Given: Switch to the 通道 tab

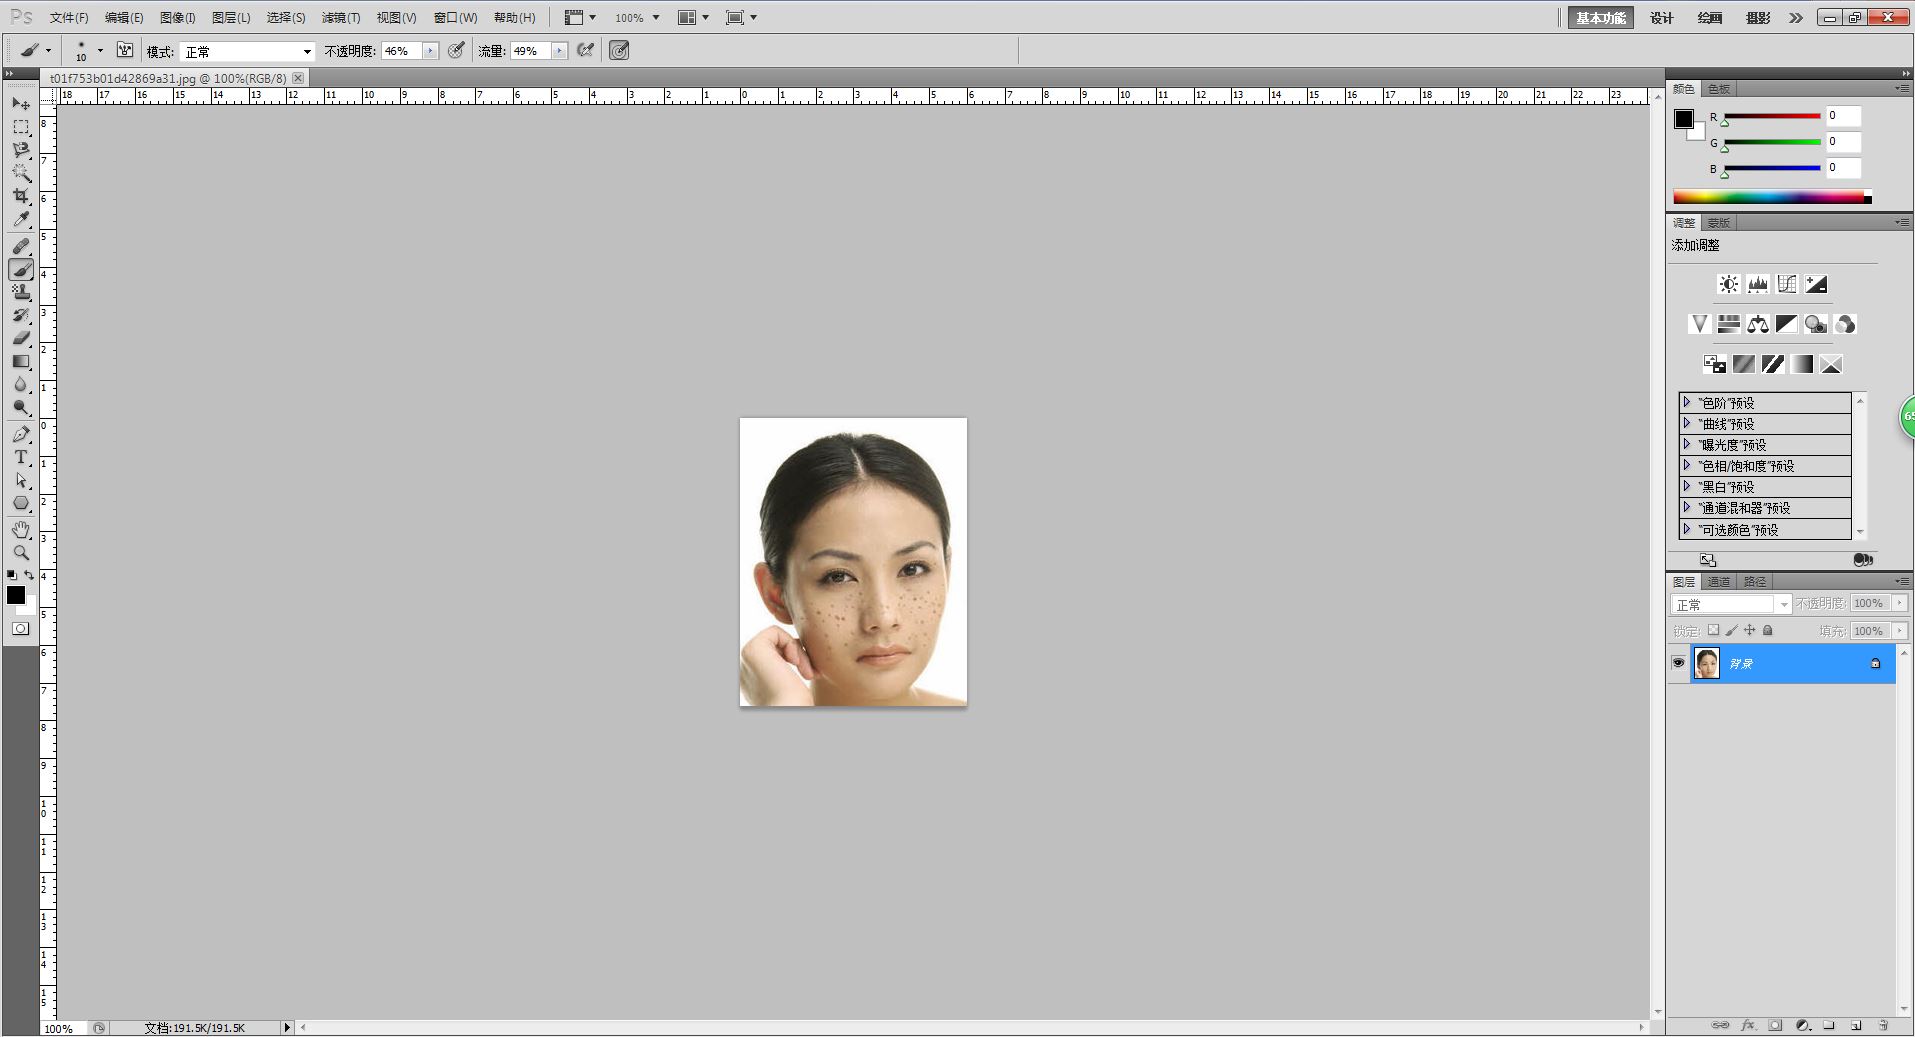Looking at the screenshot, I should (x=1719, y=581).
